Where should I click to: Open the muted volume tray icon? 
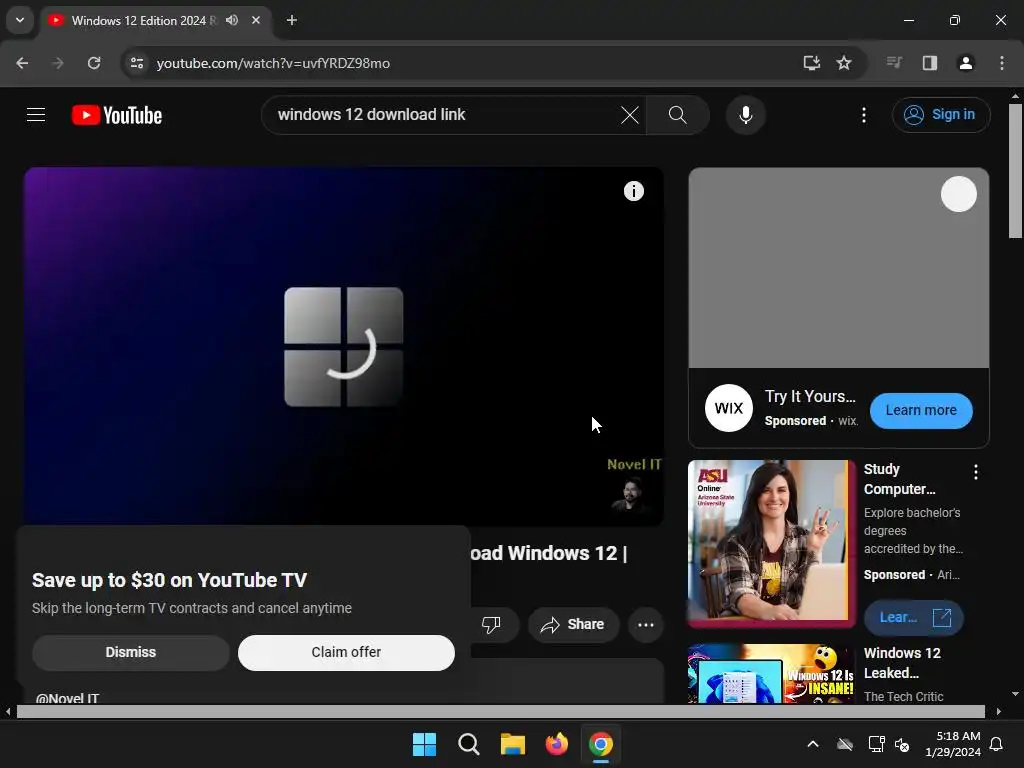pyautogui.click(x=902, y=744)
